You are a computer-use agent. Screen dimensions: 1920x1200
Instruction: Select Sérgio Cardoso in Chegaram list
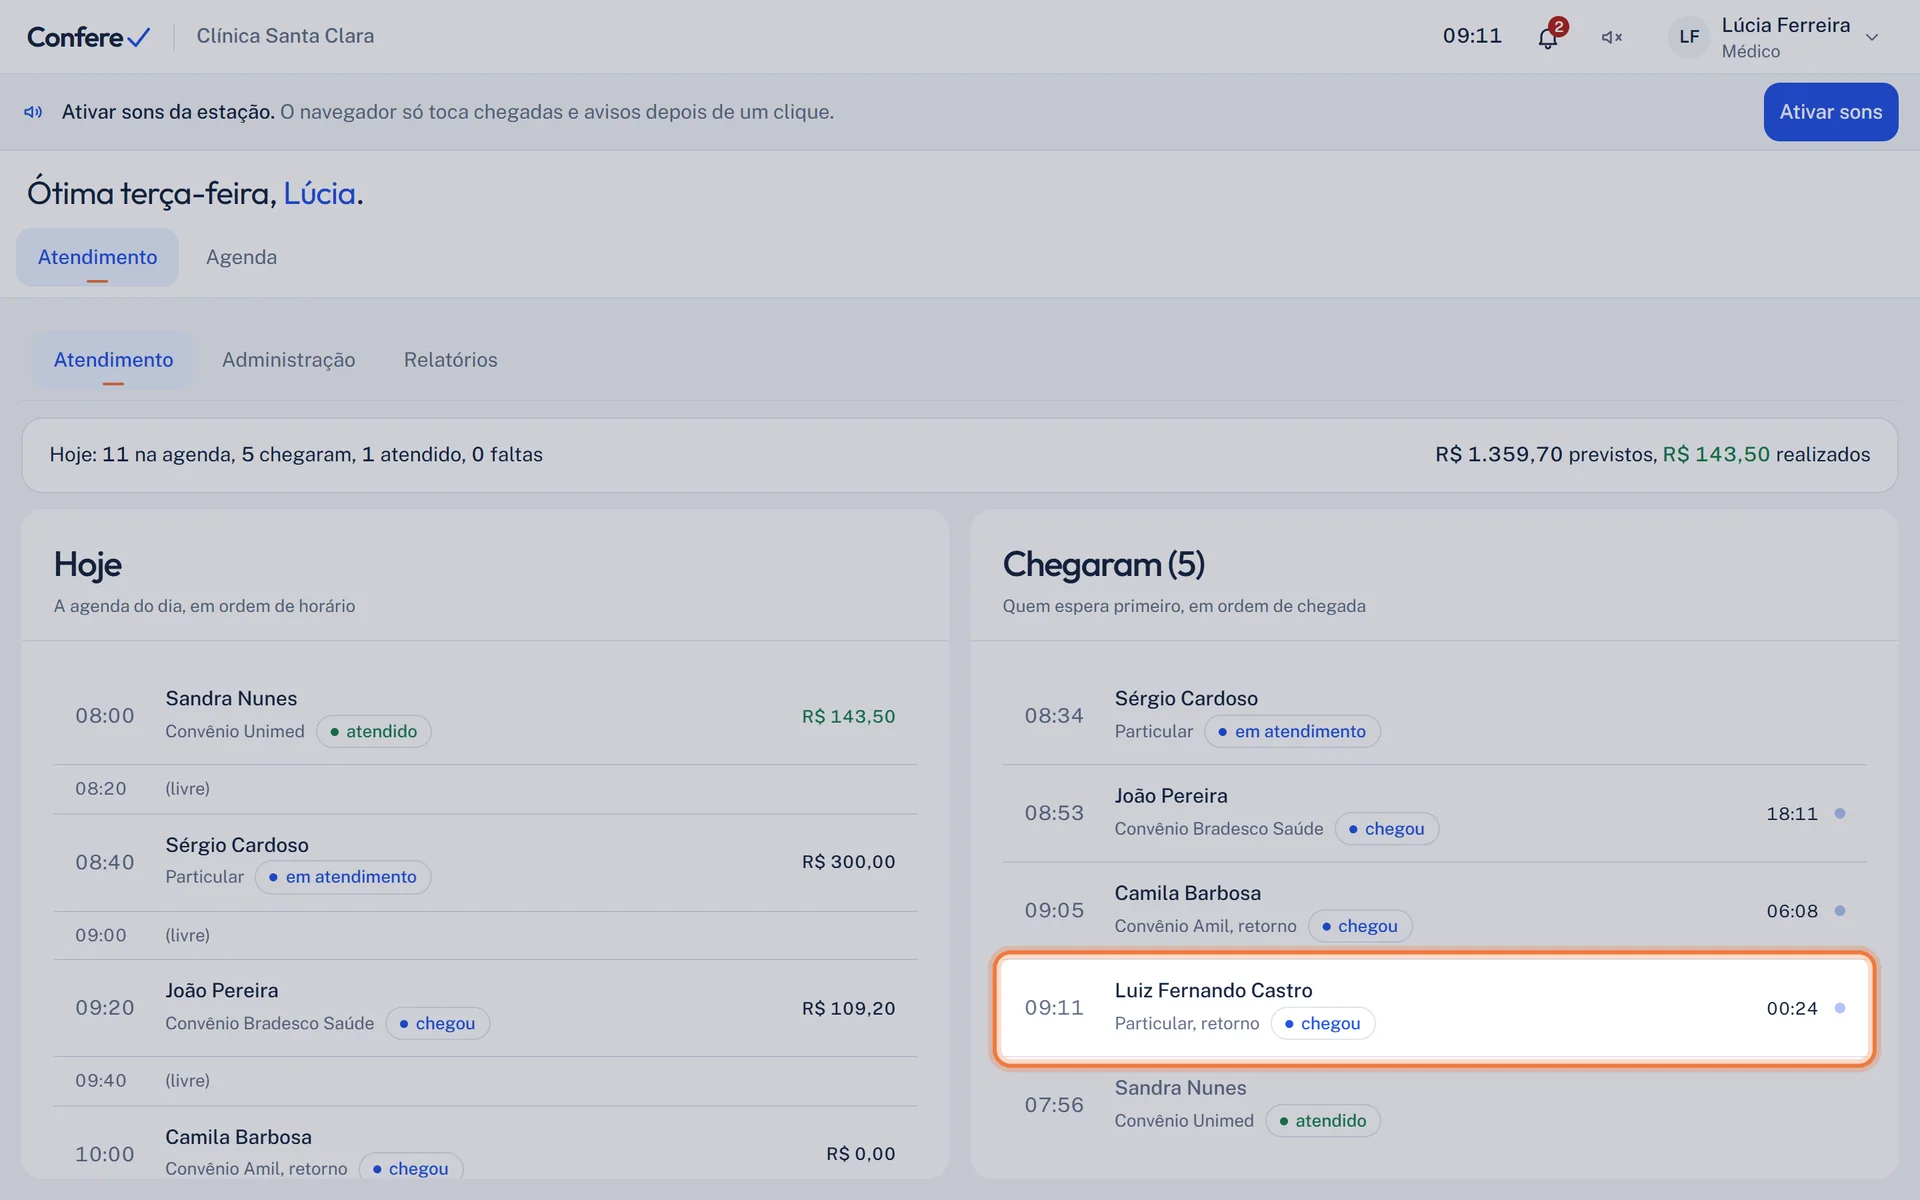point(1434,716)
